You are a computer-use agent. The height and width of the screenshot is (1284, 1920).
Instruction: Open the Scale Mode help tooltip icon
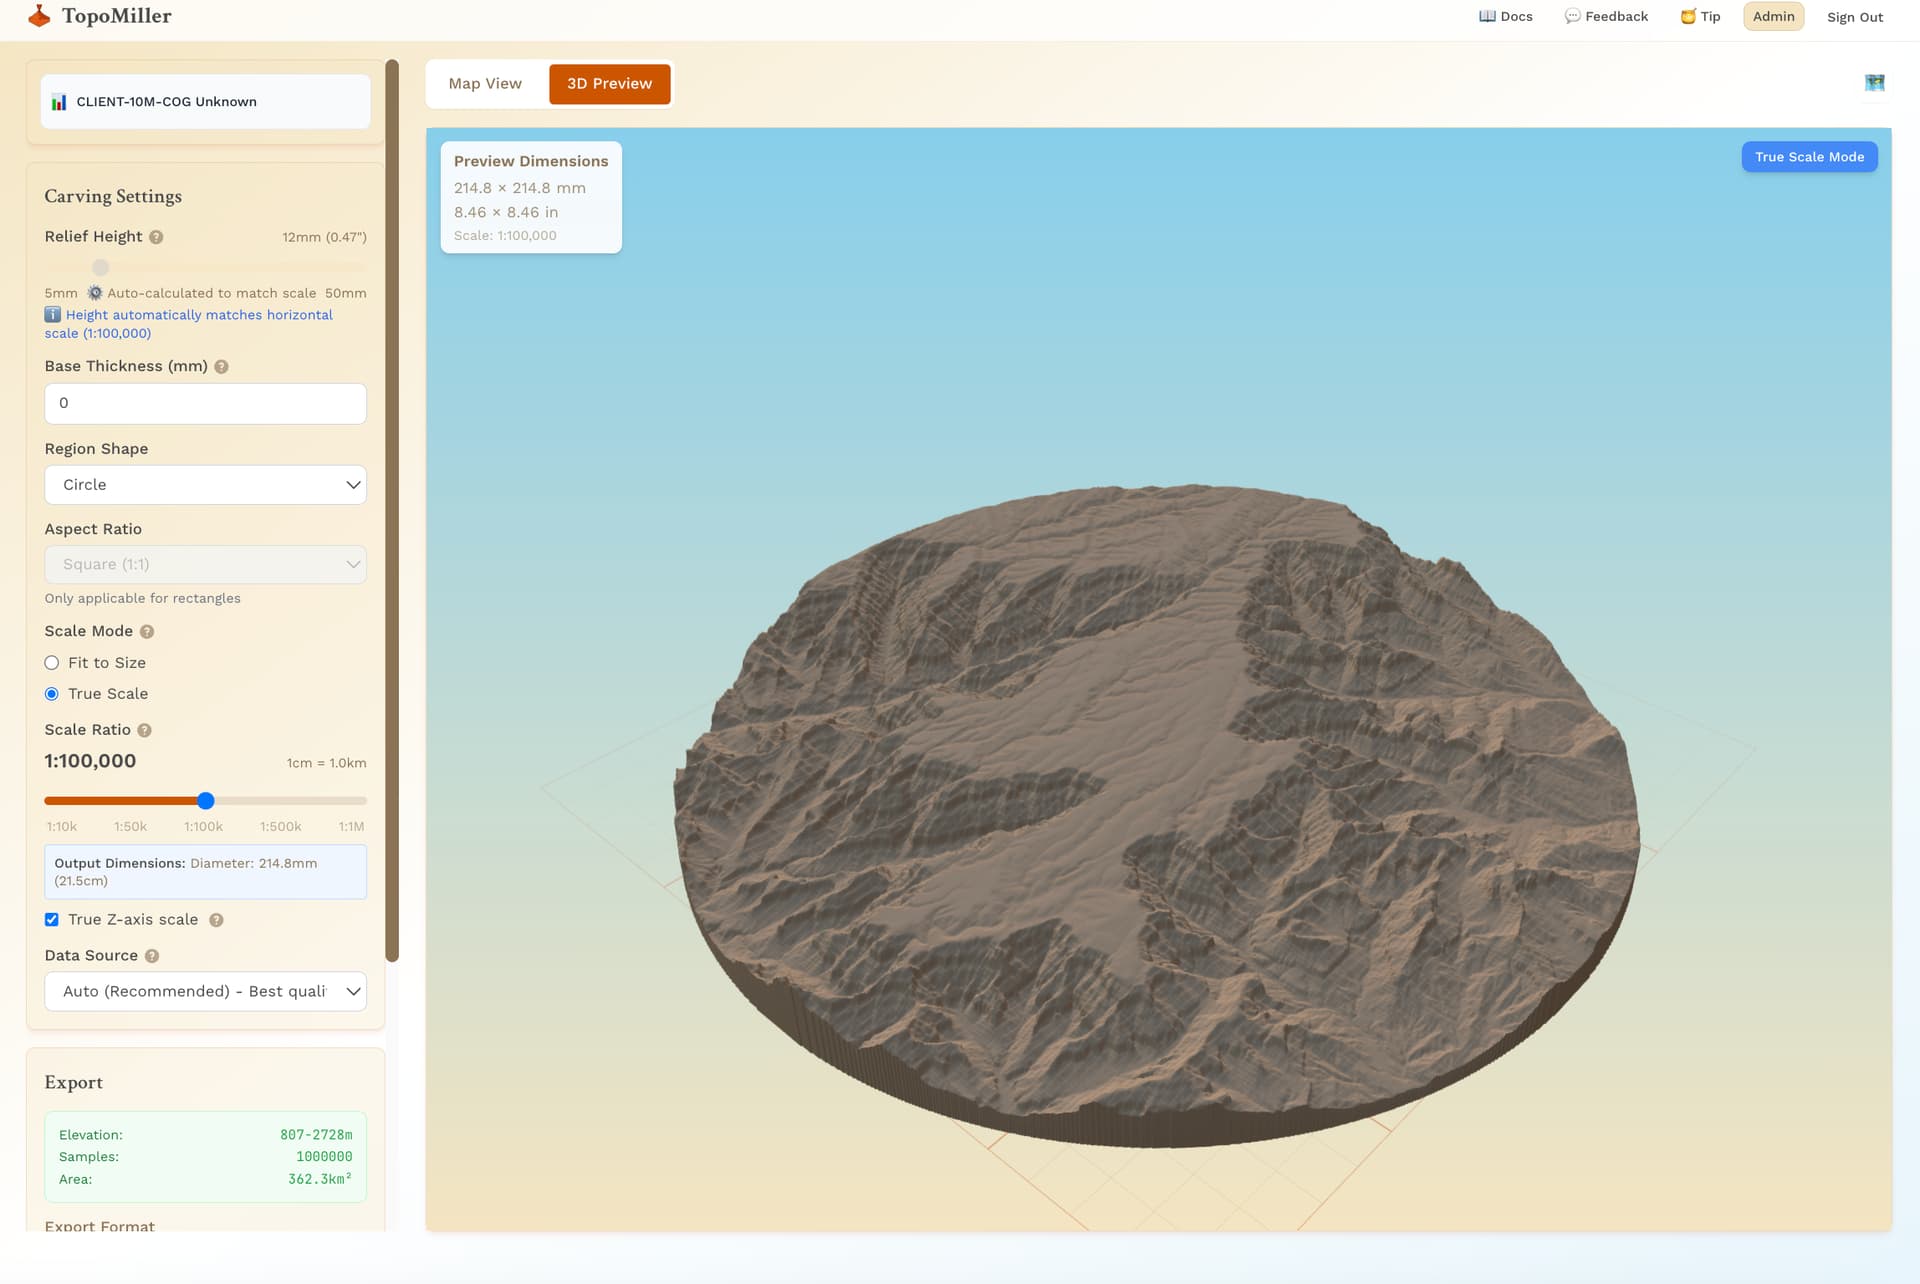click(x=147, y=632)
